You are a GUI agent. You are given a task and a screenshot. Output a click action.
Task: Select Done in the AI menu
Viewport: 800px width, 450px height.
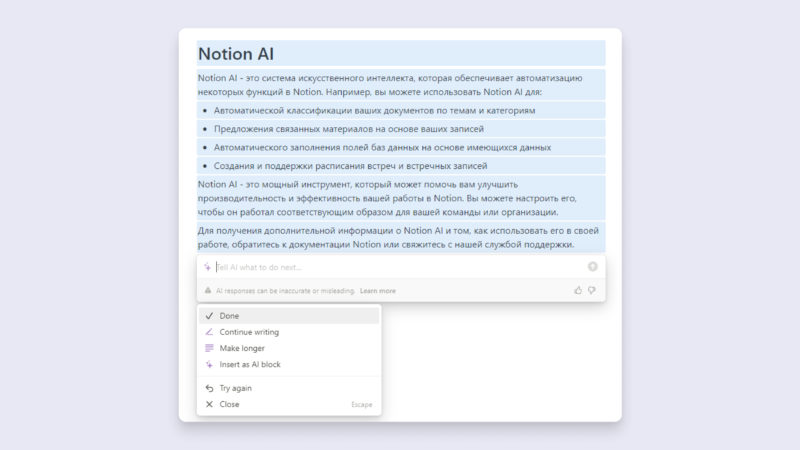coord(229,316)
